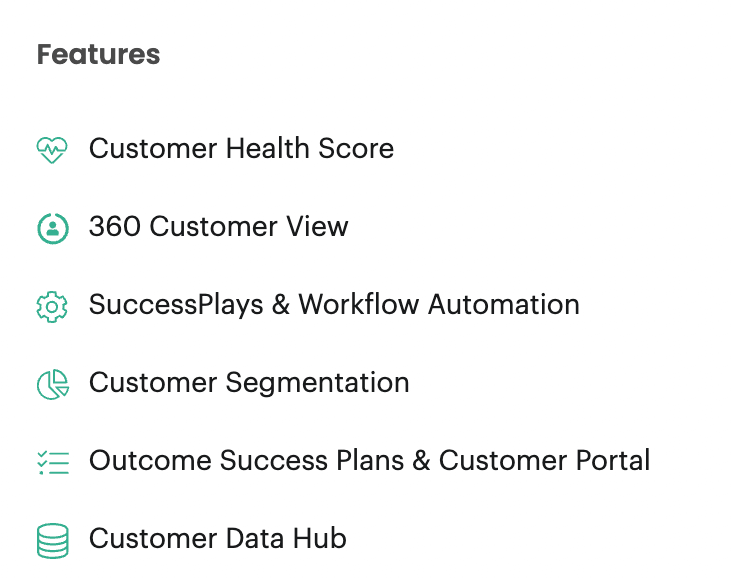Select the Features heading

tap(99, 54)
